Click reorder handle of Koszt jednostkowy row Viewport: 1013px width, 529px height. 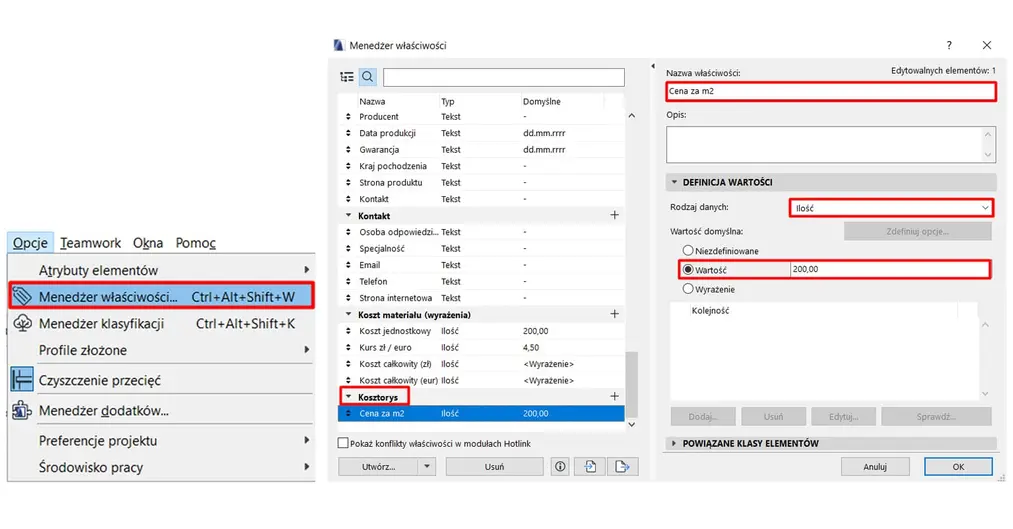348,331
